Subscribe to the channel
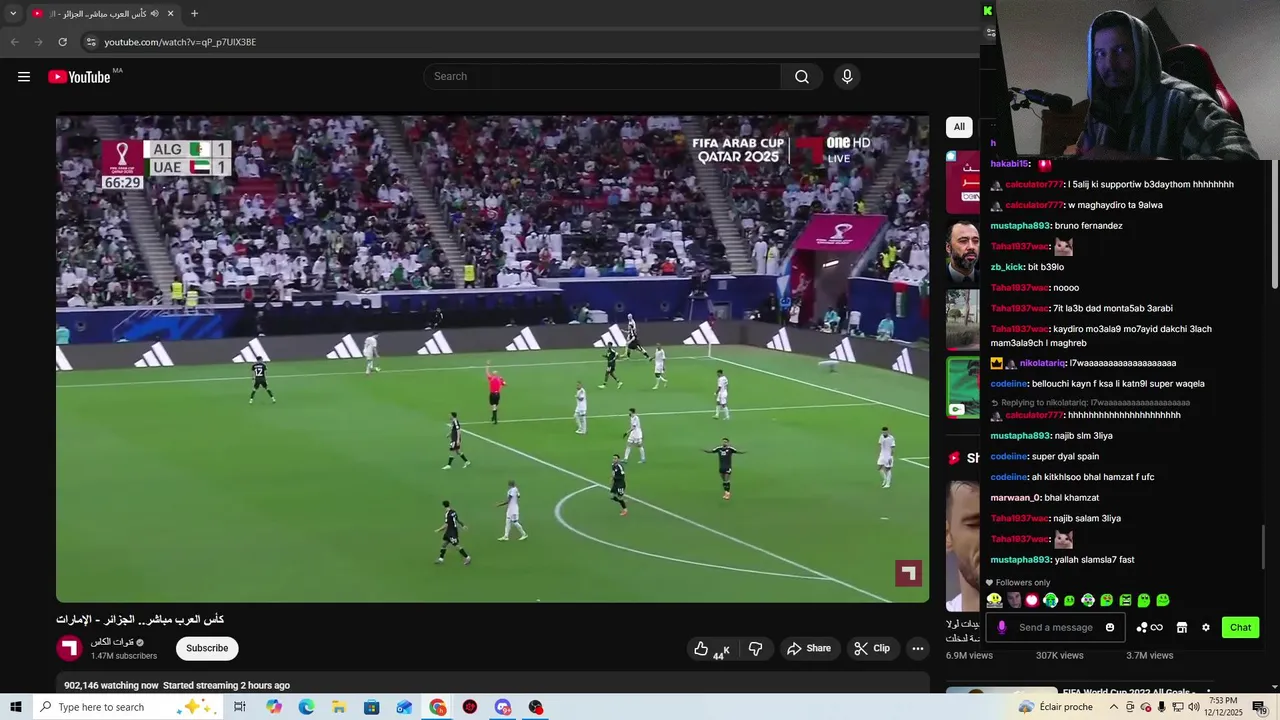1280x720 pixels. coord(207,648)
